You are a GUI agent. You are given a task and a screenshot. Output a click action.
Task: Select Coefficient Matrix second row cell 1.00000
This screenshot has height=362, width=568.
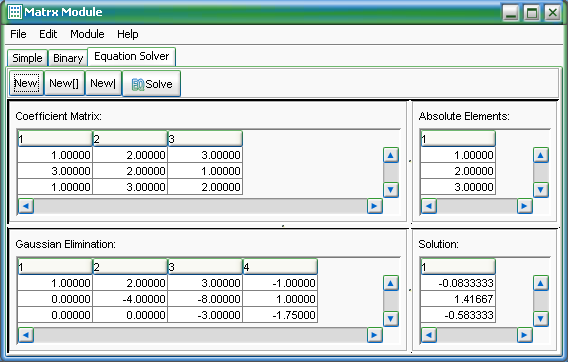[205, 171]
